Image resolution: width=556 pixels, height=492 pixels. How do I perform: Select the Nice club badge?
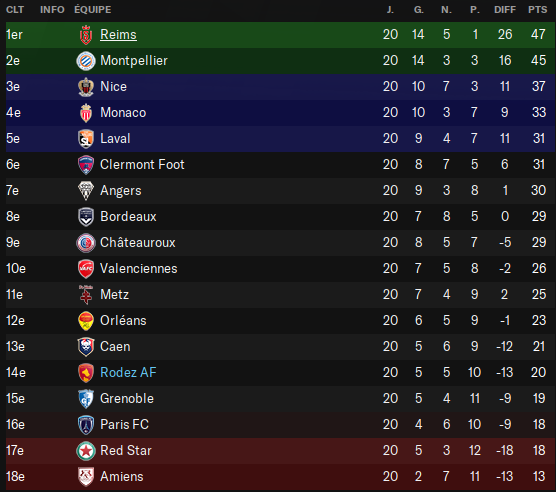(86, 87)
